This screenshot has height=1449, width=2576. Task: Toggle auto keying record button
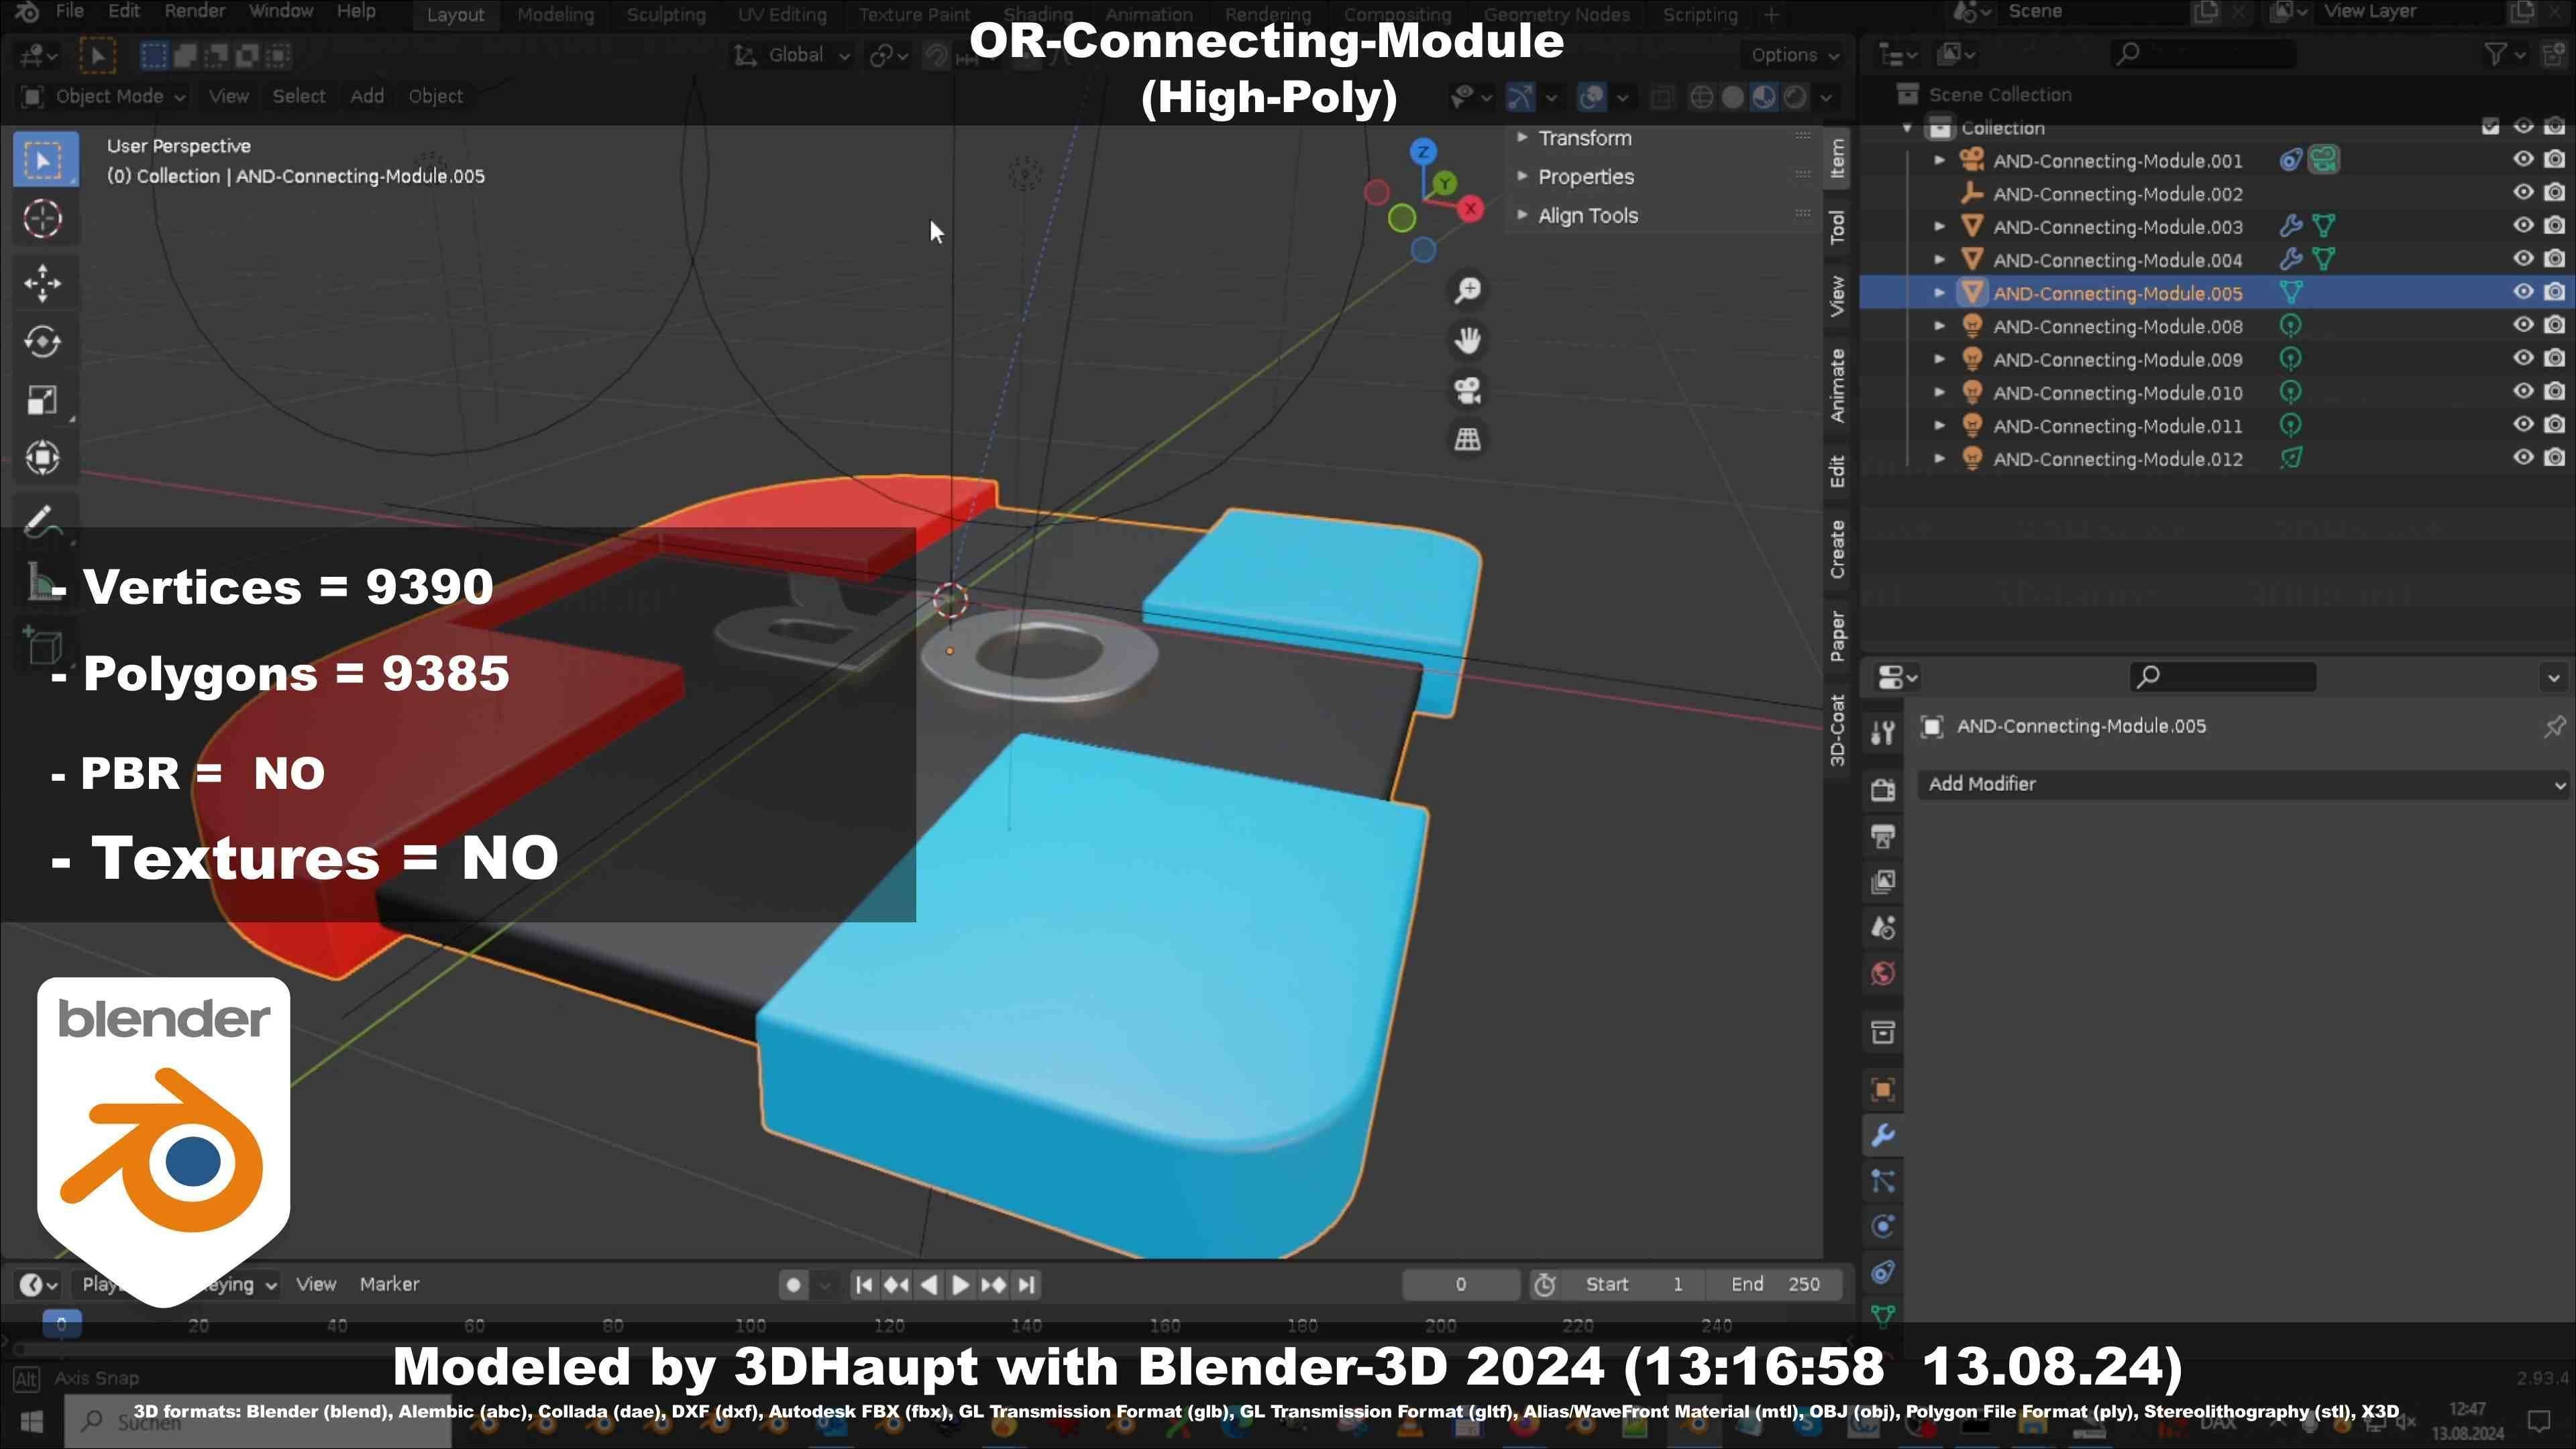793,1285
